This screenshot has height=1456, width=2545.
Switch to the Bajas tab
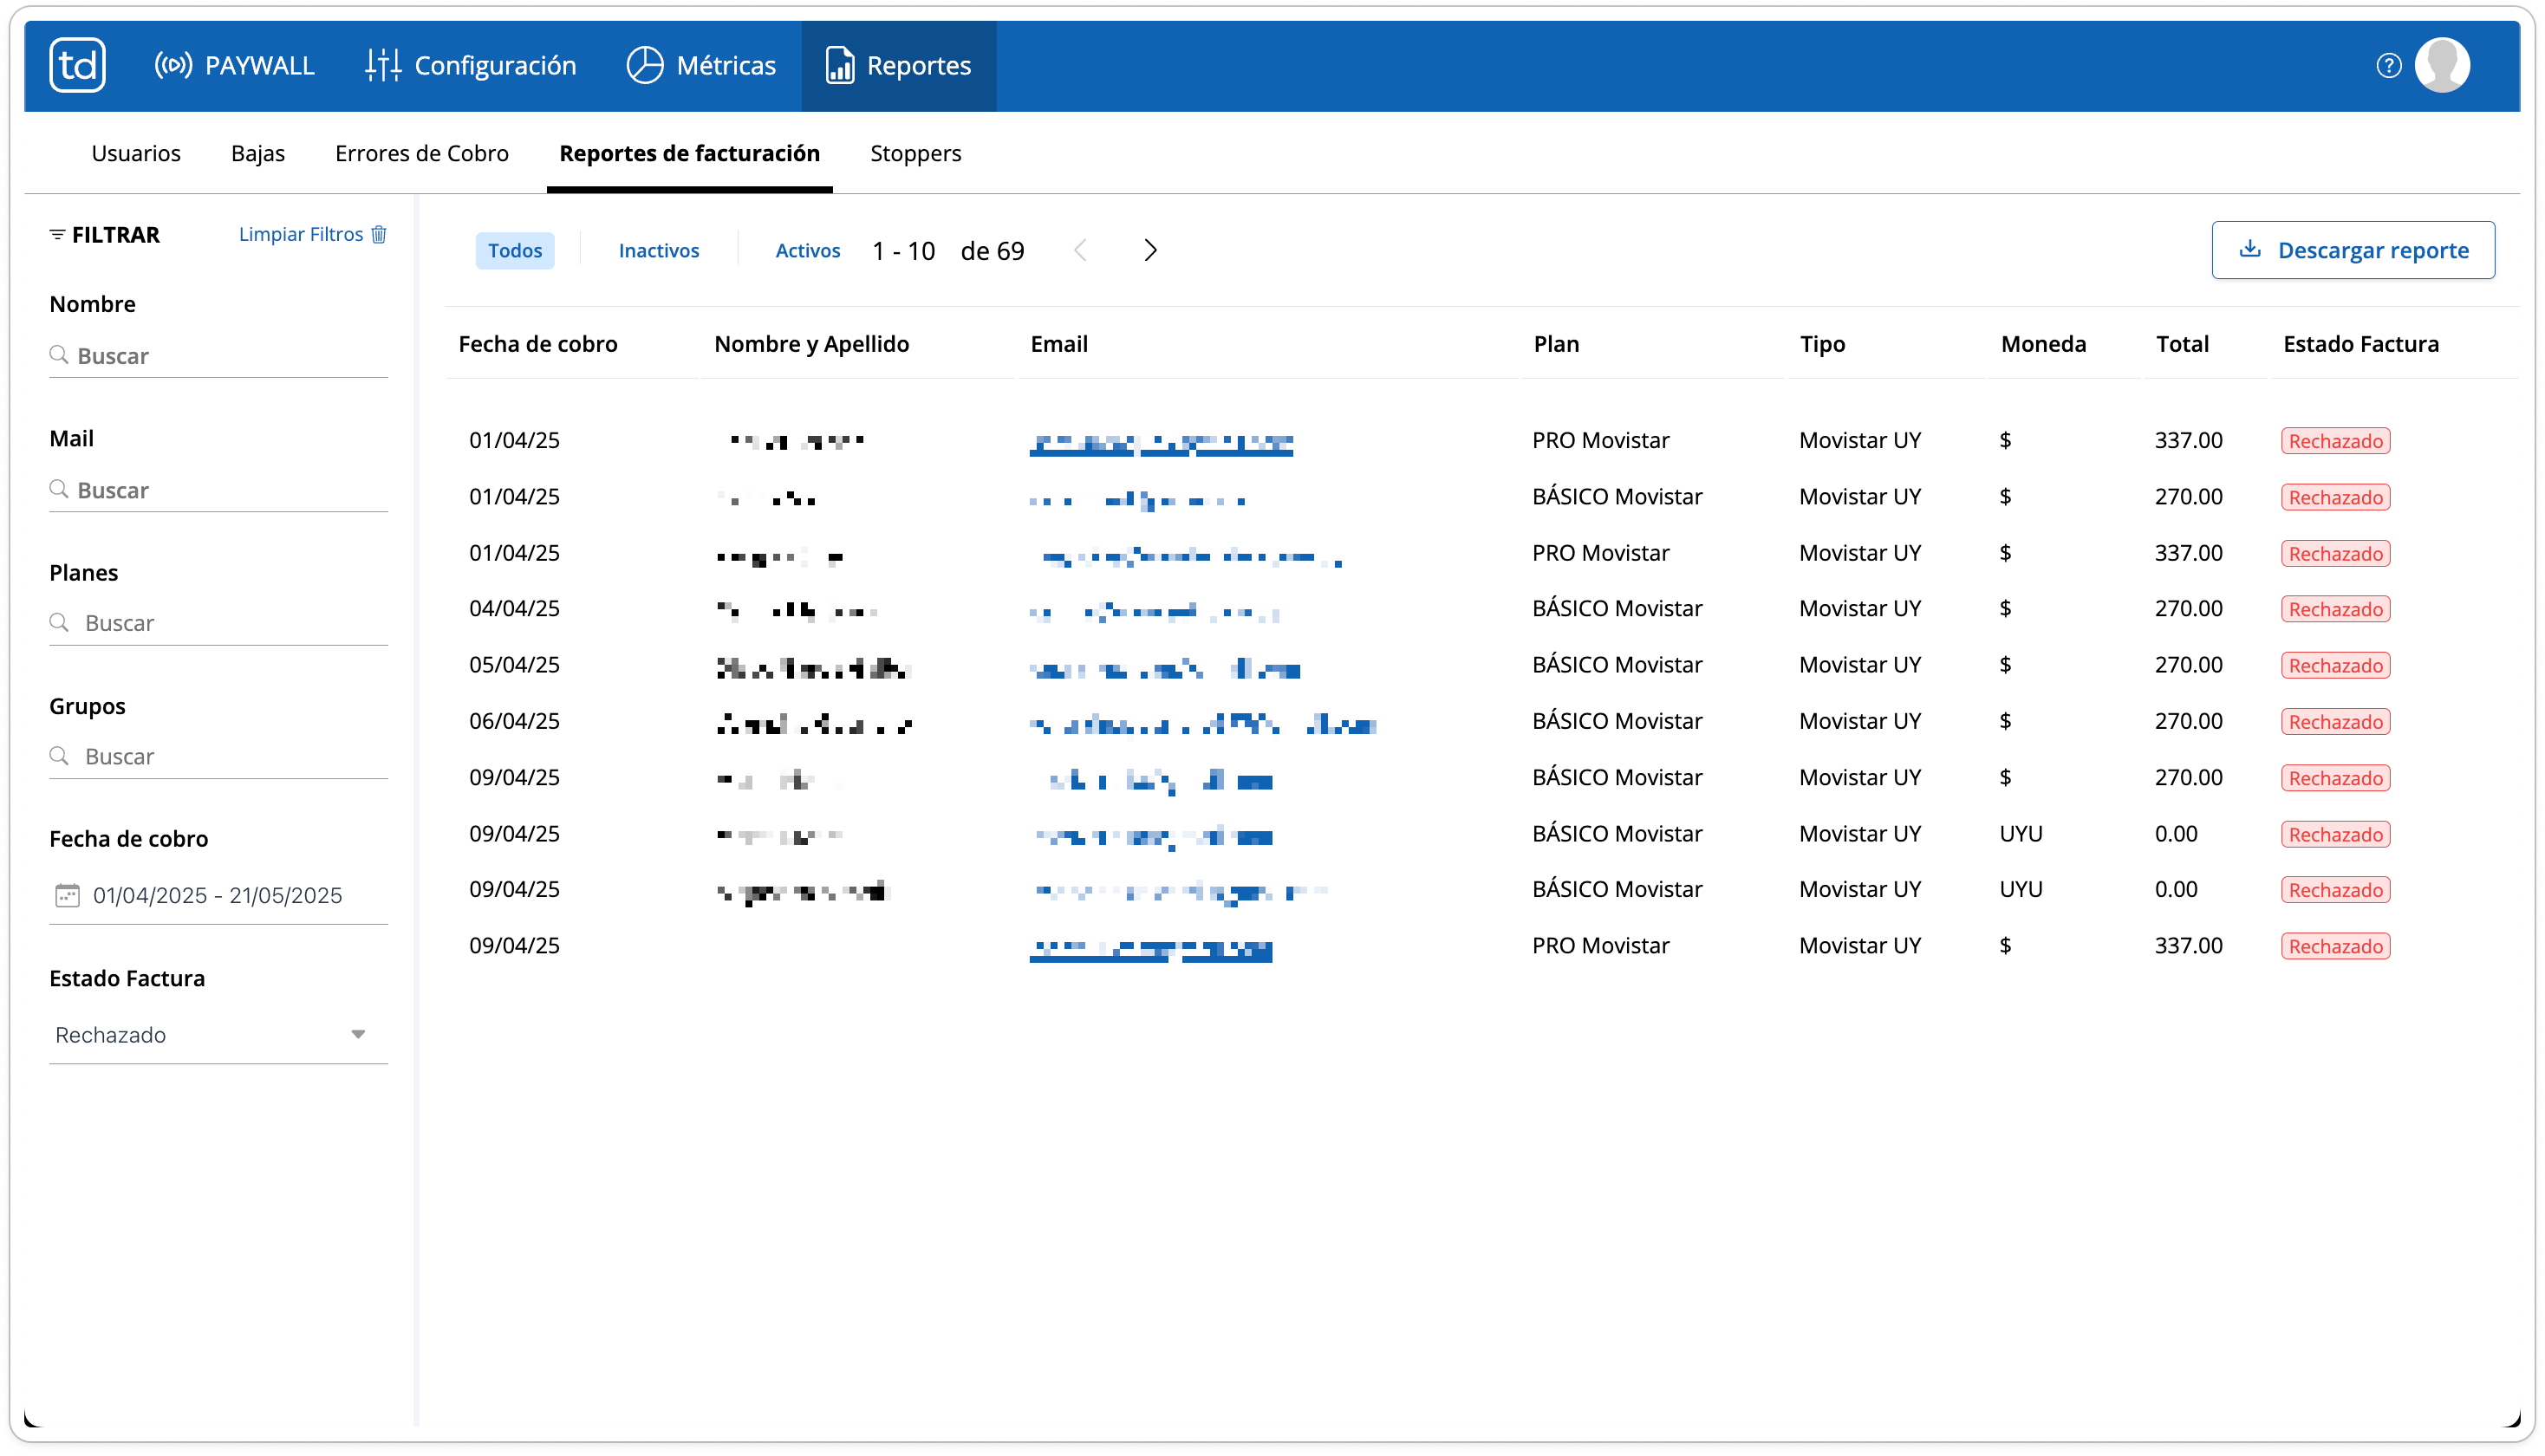tap(258, 153)
